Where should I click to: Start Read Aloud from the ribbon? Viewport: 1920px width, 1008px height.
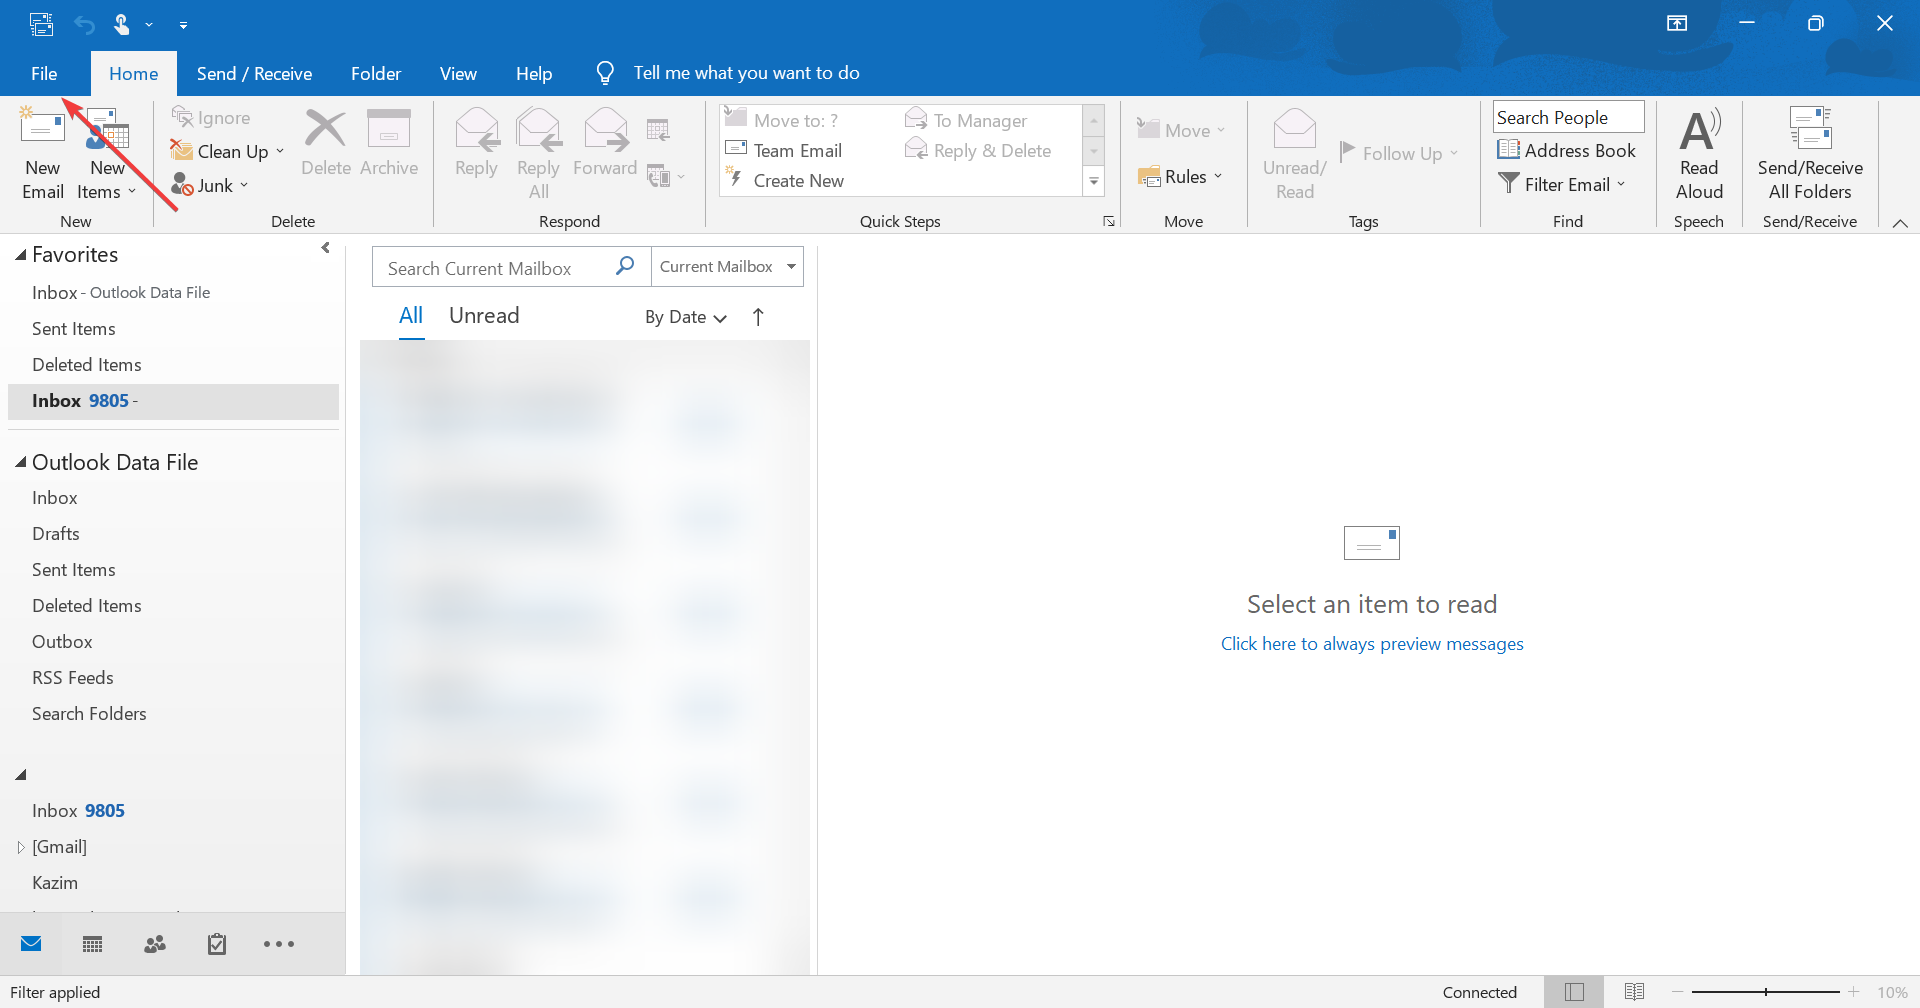click(x=1699, y=152)
